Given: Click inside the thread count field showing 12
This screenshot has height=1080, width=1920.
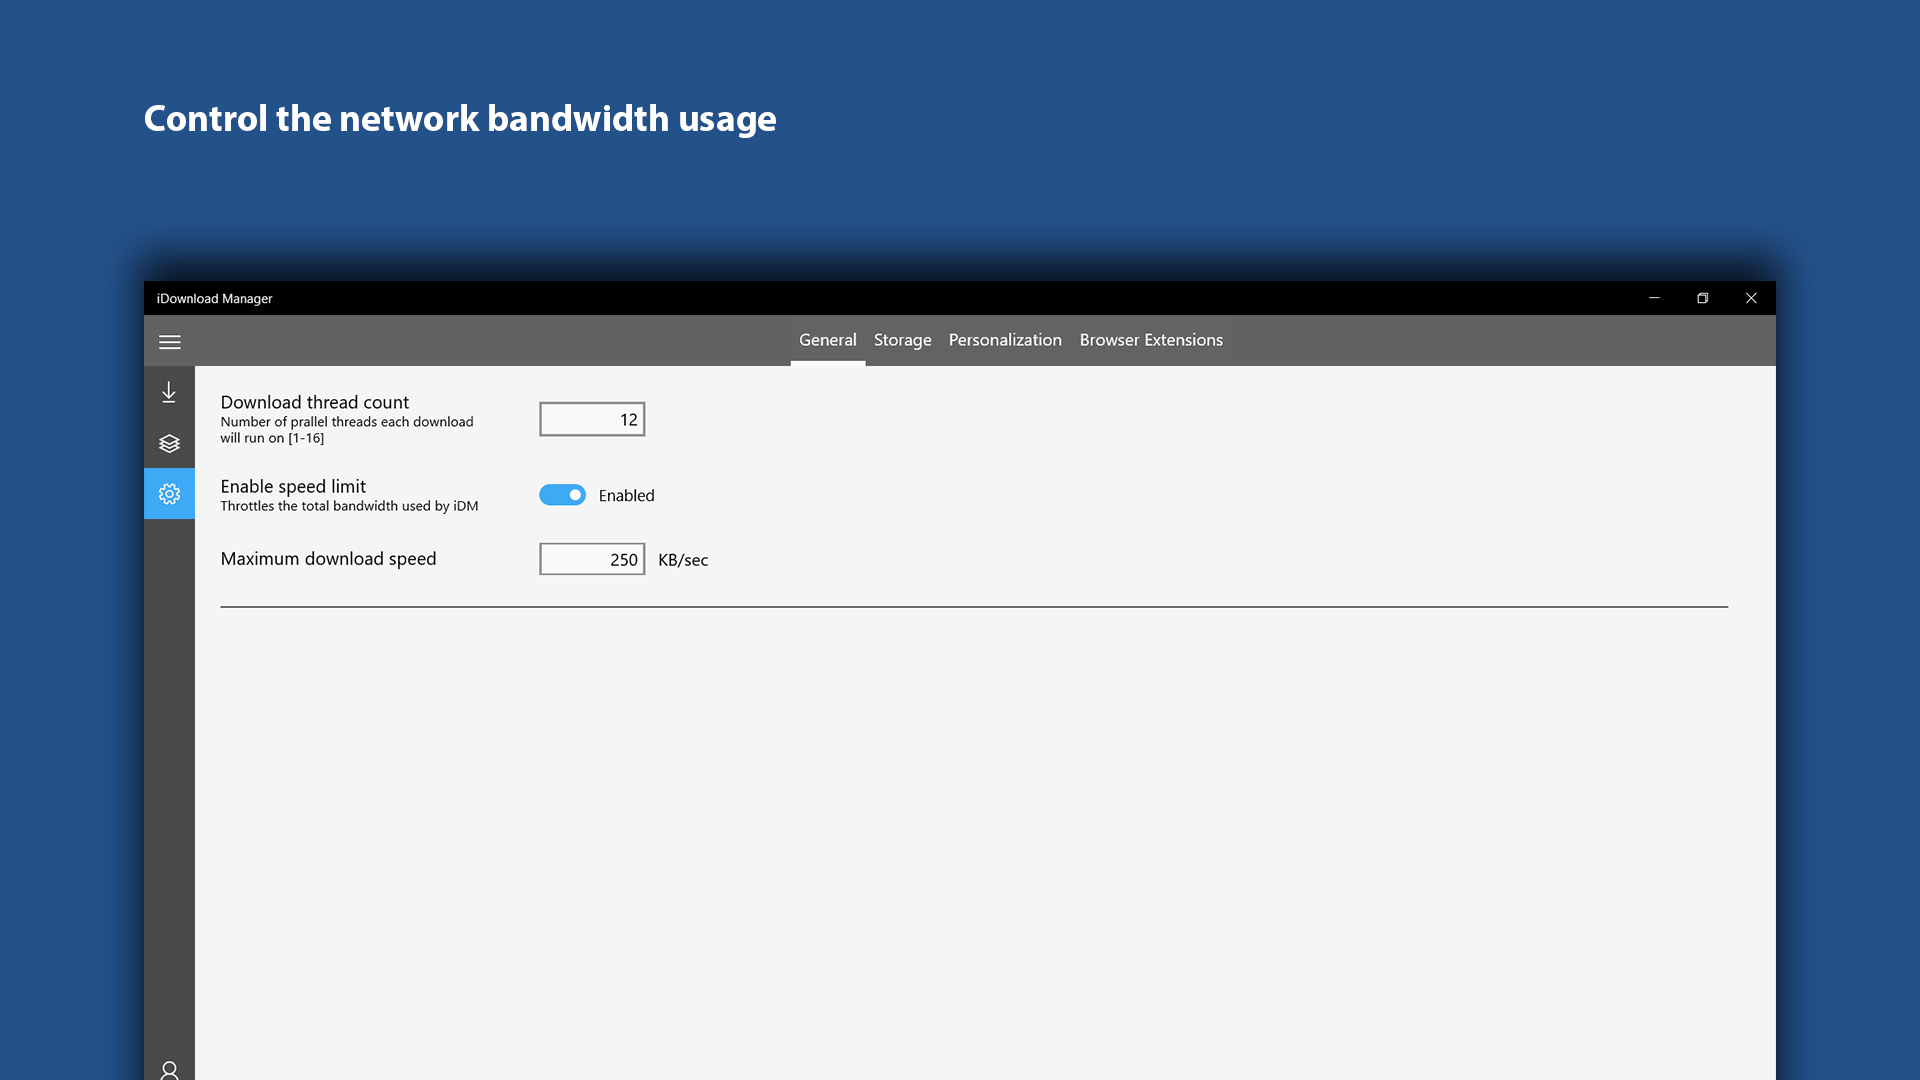Looking at the screenshot, I should pos(592,419).
